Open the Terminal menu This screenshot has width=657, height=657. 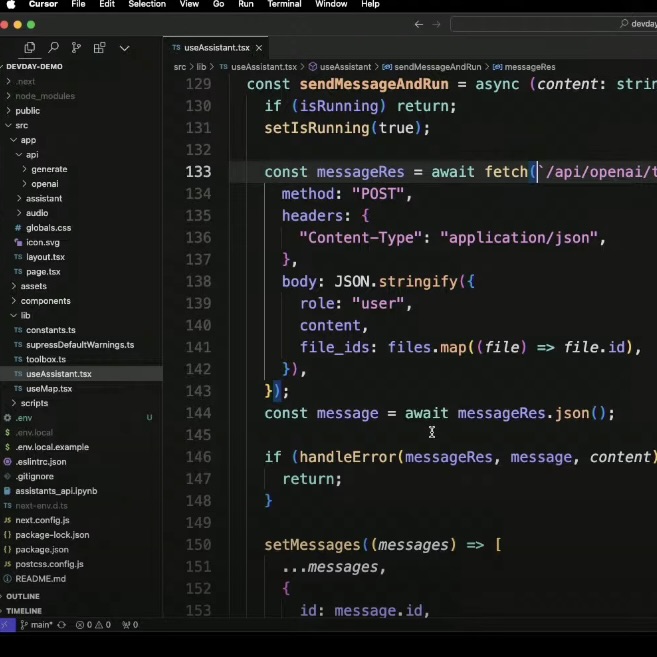pyautogui.click(x=284, y=5)
